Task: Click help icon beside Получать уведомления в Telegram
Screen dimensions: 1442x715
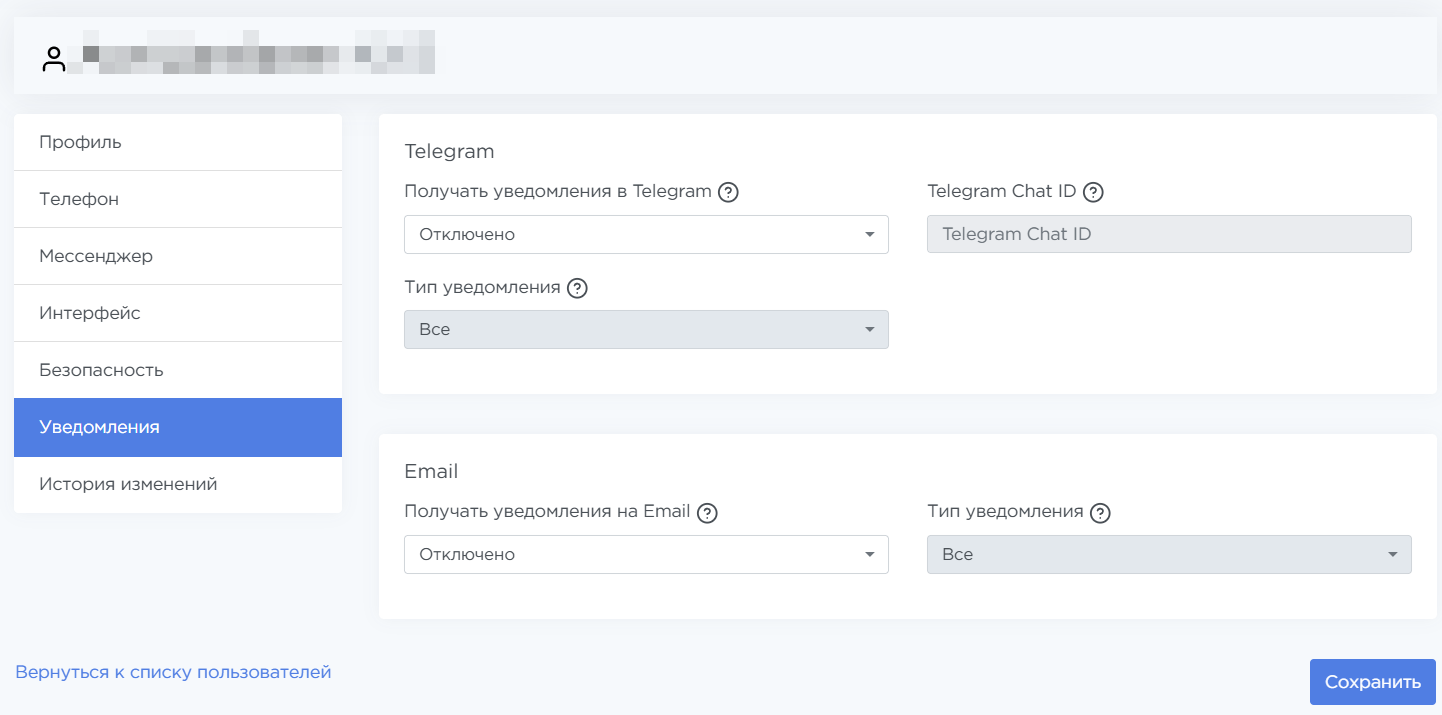Action: pos(729,192)
